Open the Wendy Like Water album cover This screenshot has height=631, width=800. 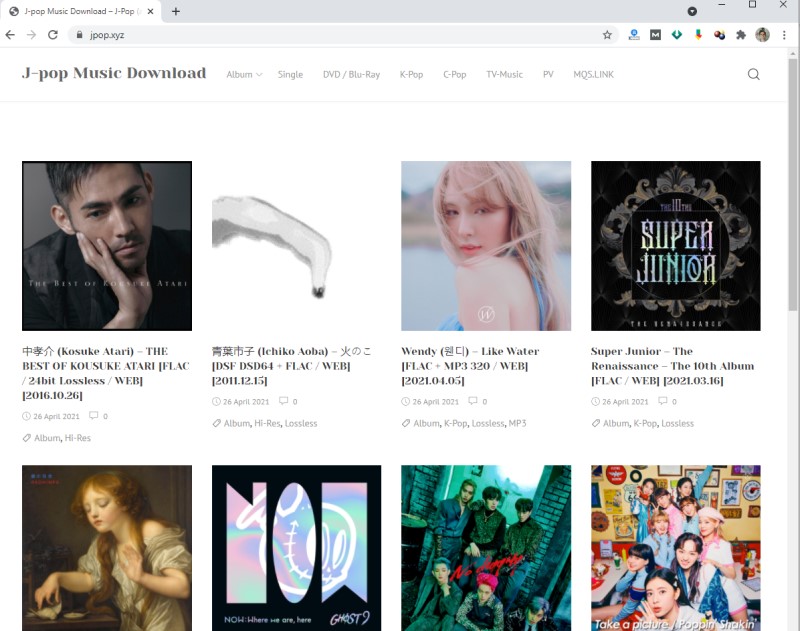(486, 246)
